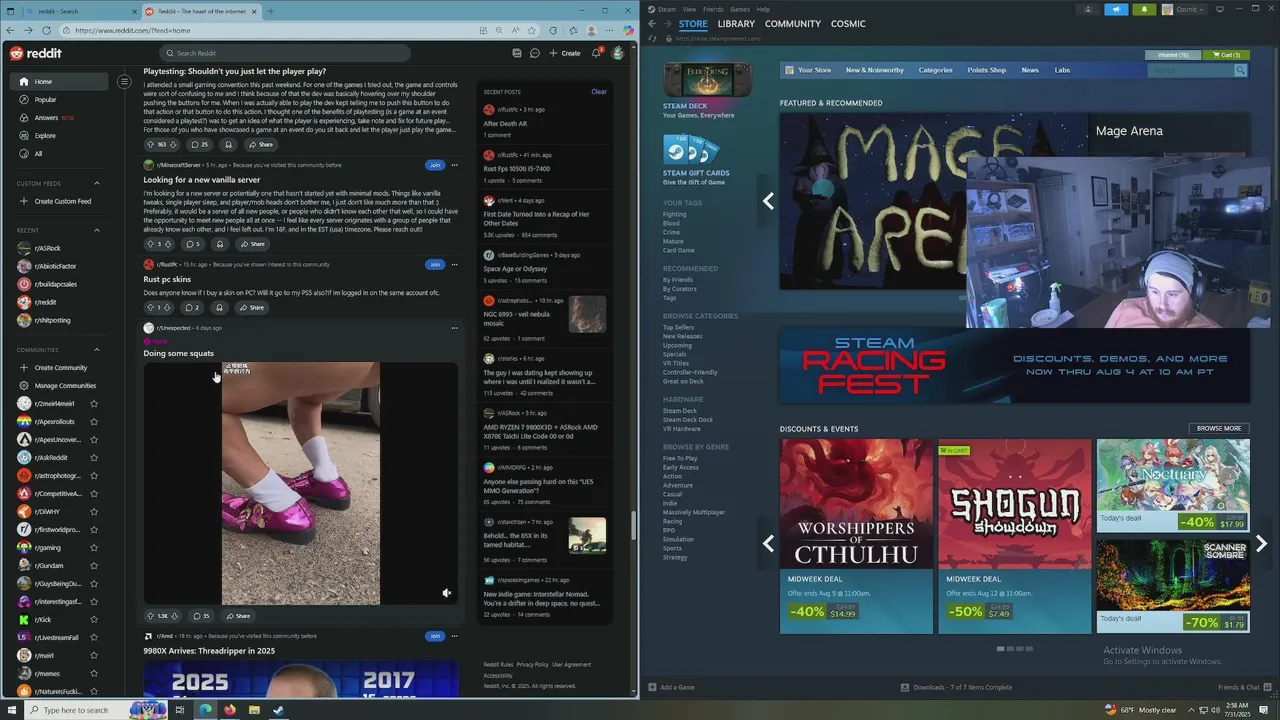Give award on the vanilla server post
This screenshot has width=1280, height=720.
[220, 244]
